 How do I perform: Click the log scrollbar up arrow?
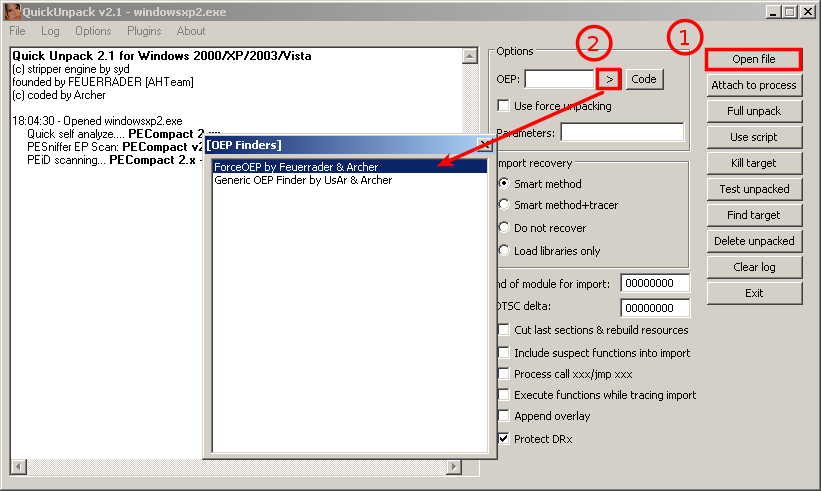click(x=471, y=56)
